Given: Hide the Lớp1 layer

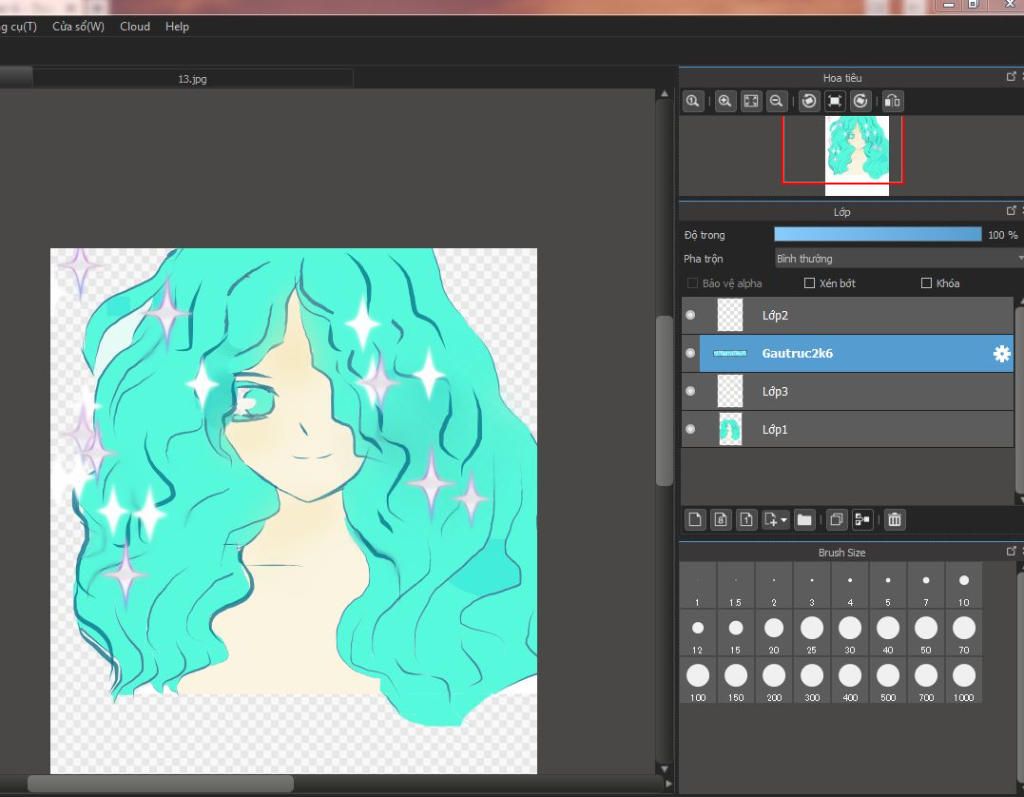Looking at the screenshot, I should [x=690, y=429].
